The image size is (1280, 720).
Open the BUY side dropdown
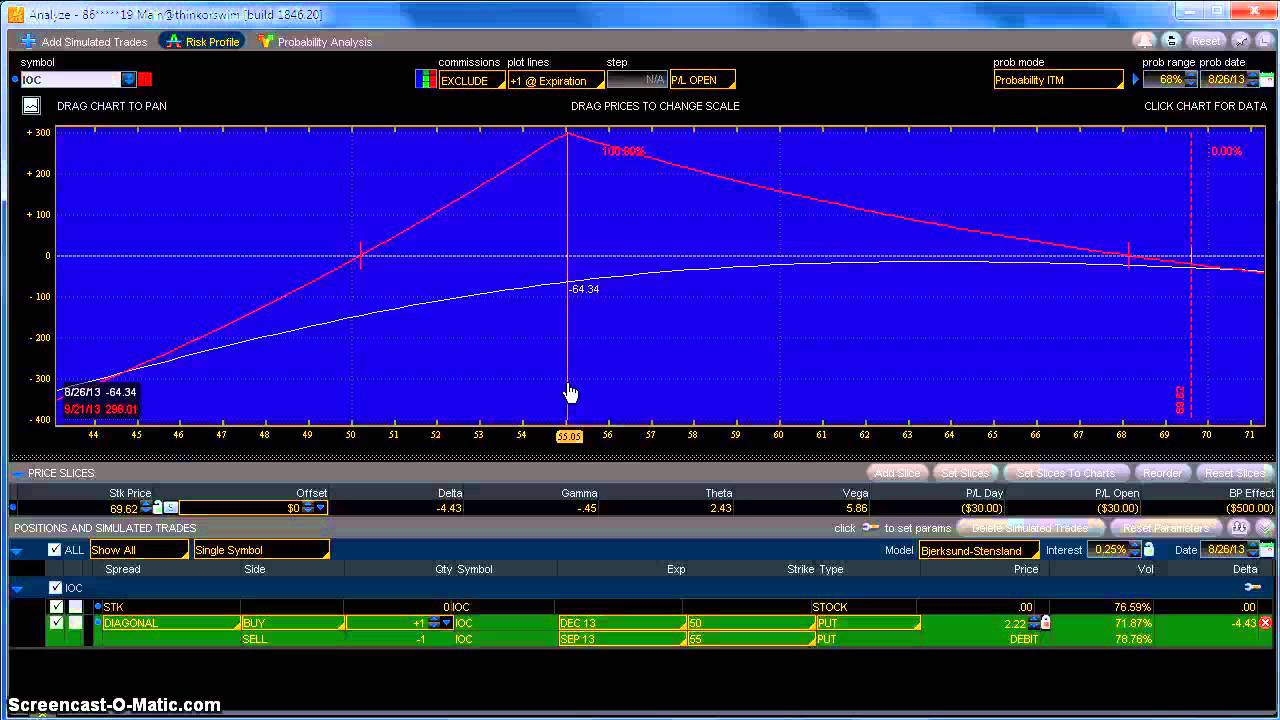click(291, 623)
